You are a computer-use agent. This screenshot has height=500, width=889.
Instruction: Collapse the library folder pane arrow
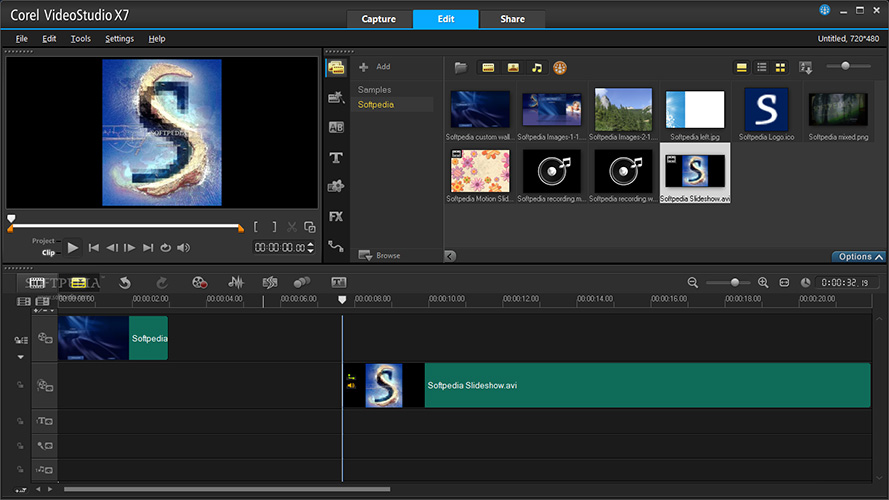(450, 256)
